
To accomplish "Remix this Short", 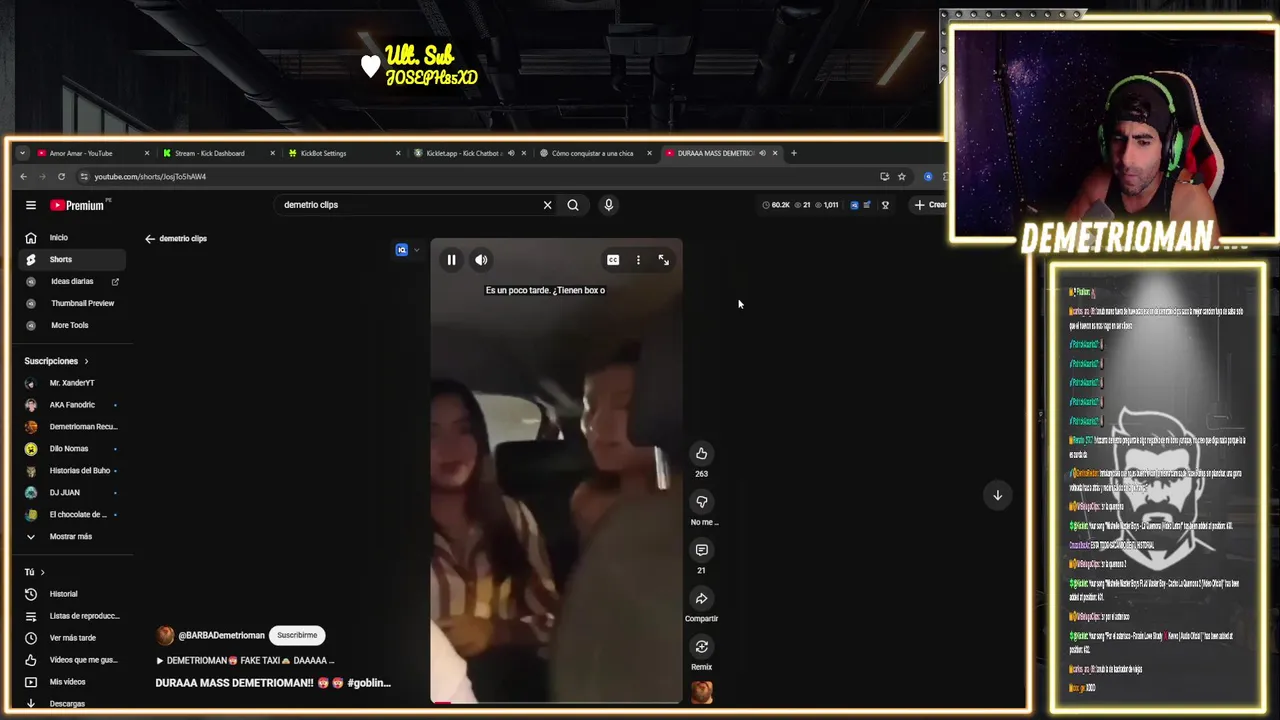I will 701,647.
